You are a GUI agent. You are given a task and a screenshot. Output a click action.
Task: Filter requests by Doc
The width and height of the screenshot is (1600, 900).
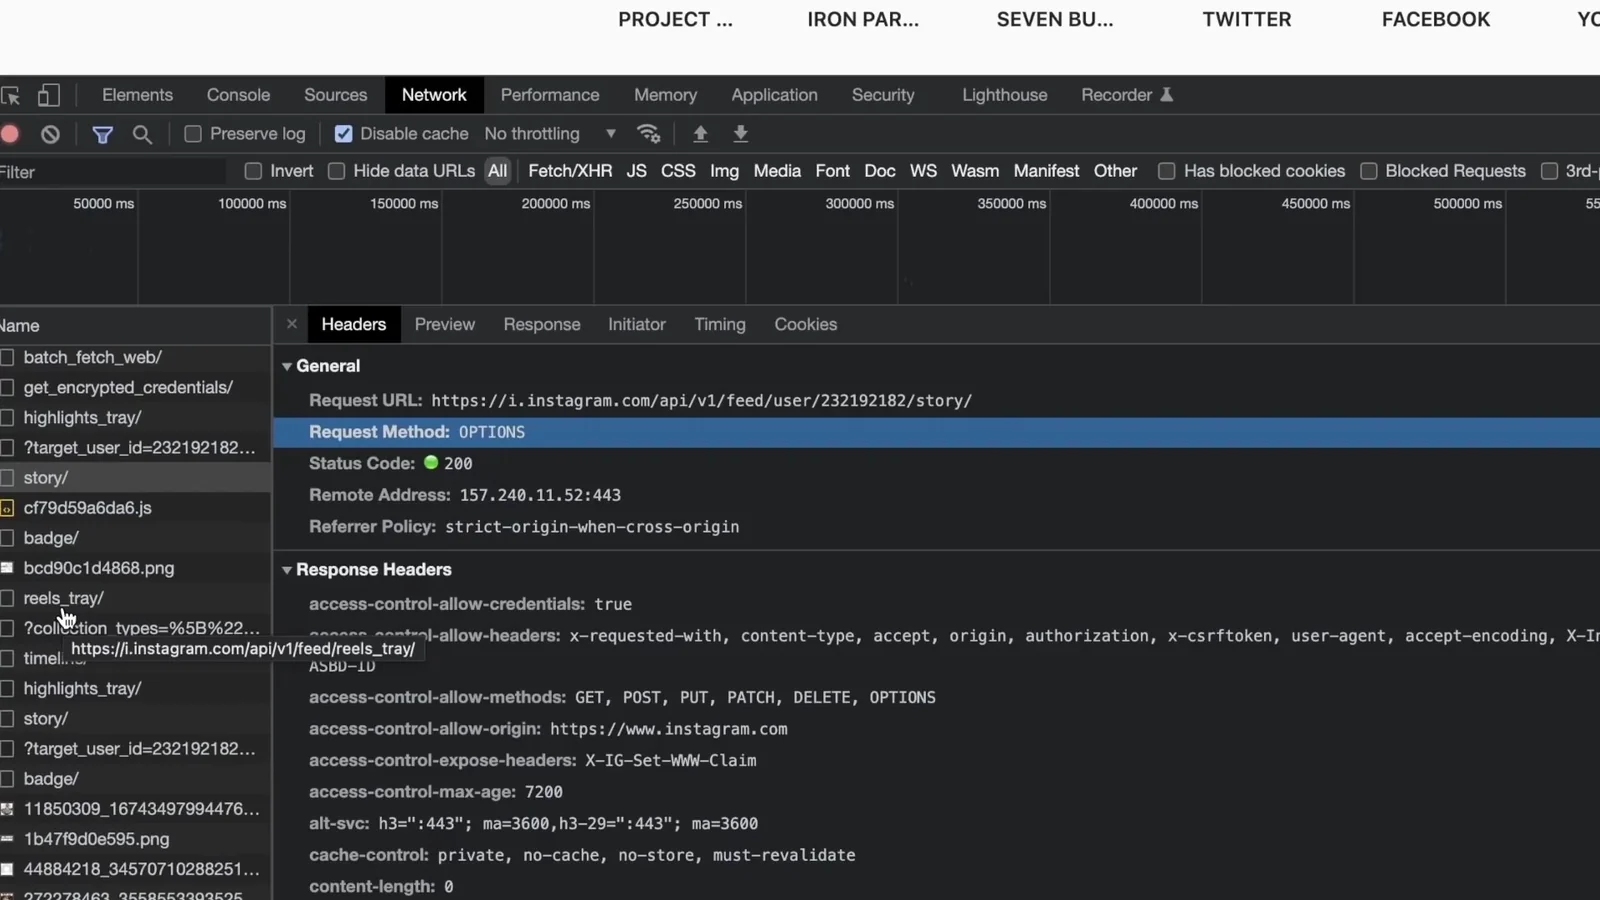click(x=880, y=171)
